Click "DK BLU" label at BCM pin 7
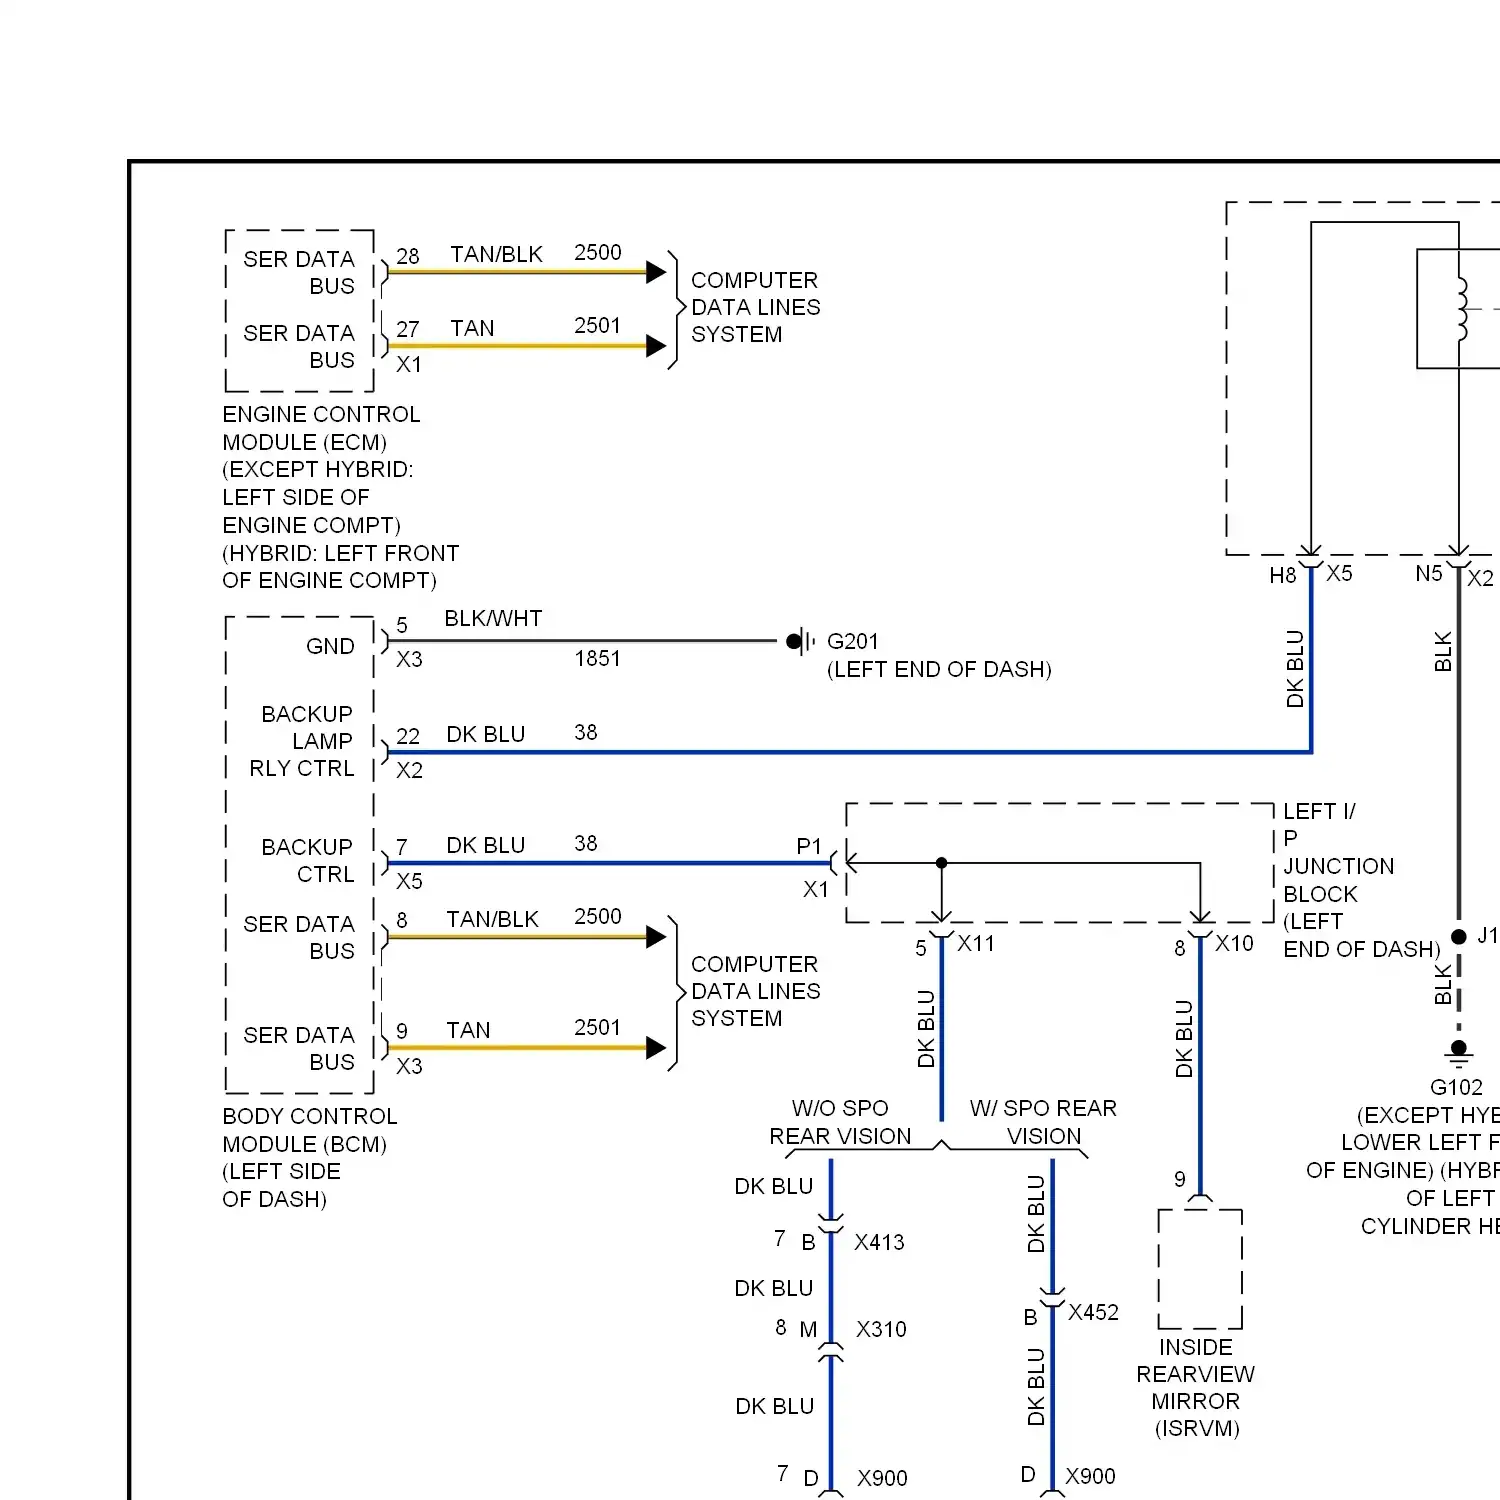Screen dimensions: 1500x1500 (x=486, y=845)
